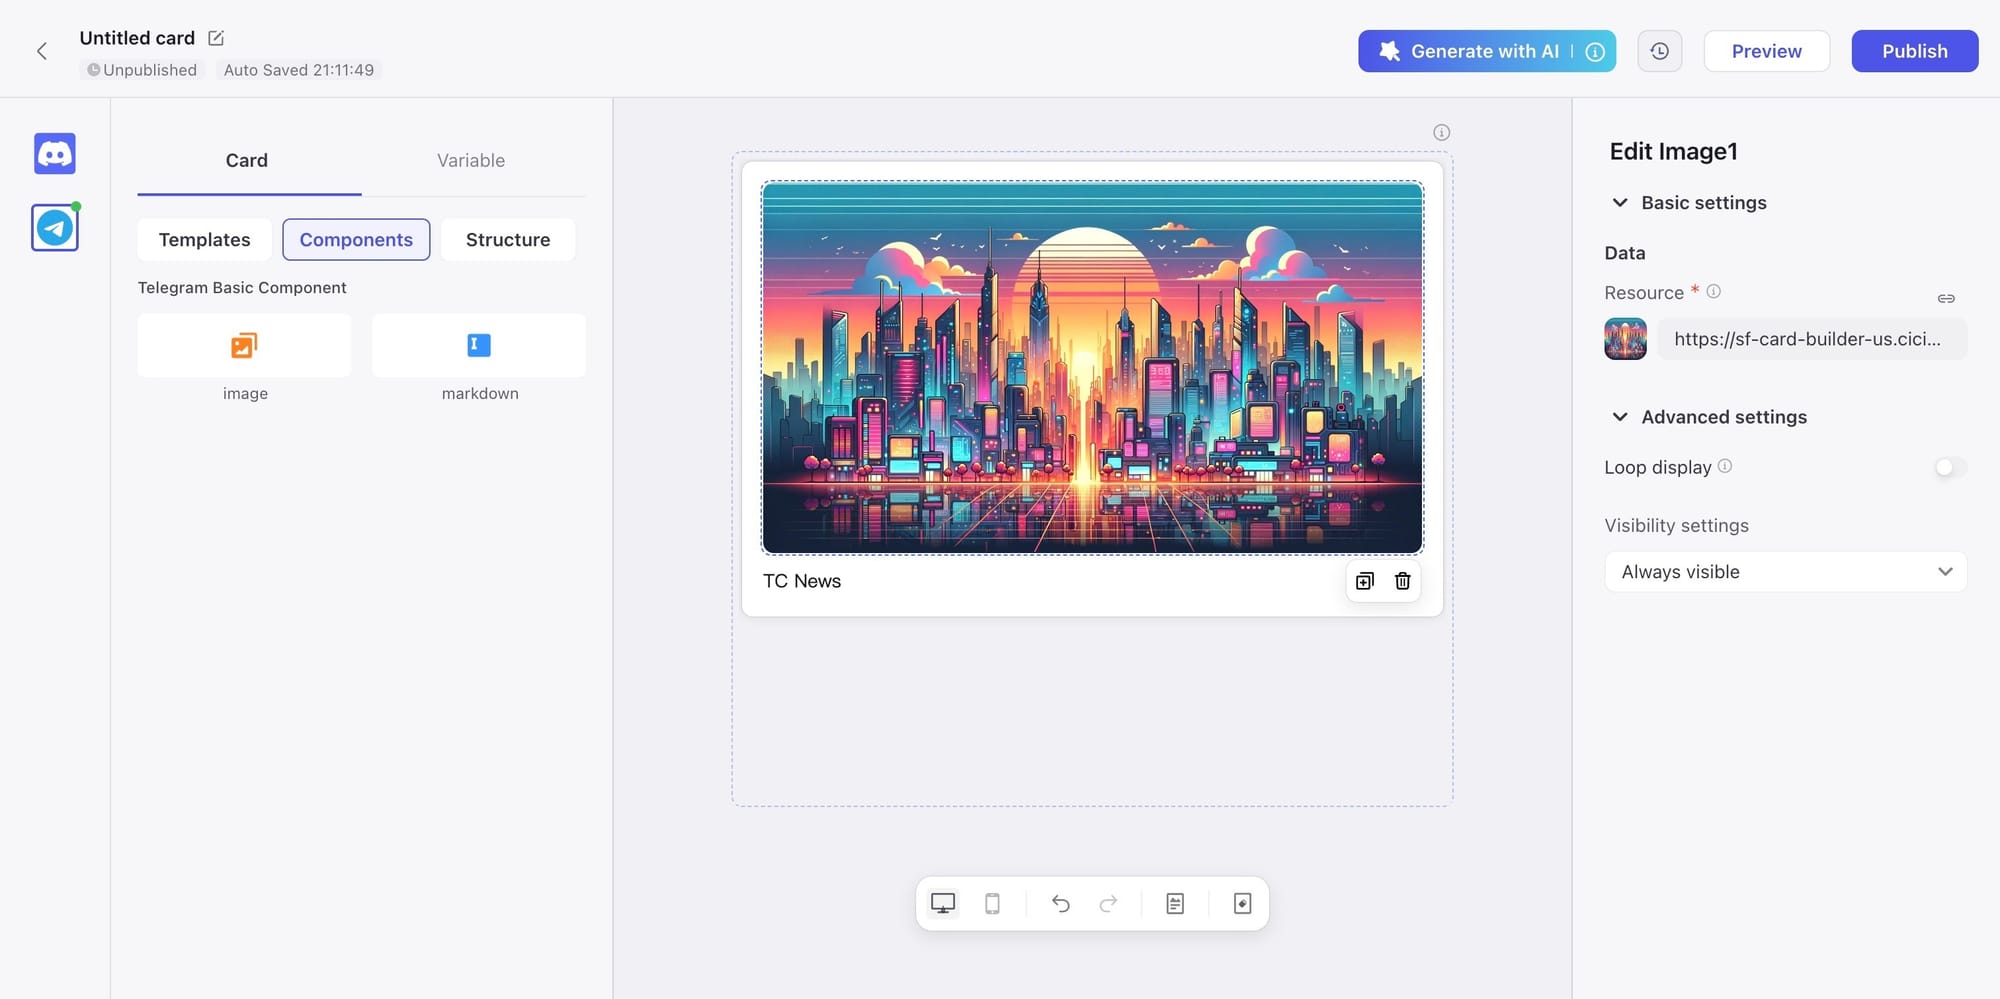Open the Structure section
The width and height of the screenshot is (2000, 999).
pyautogui.click(x=508, y=240)
